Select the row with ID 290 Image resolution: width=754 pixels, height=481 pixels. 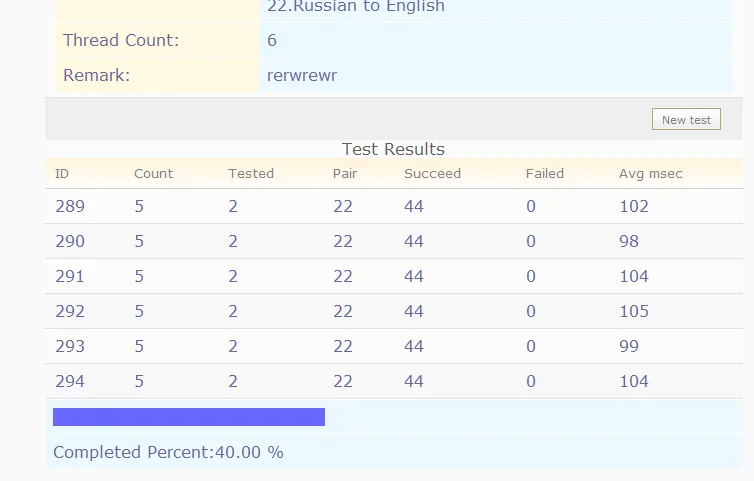tap(70, 242)
